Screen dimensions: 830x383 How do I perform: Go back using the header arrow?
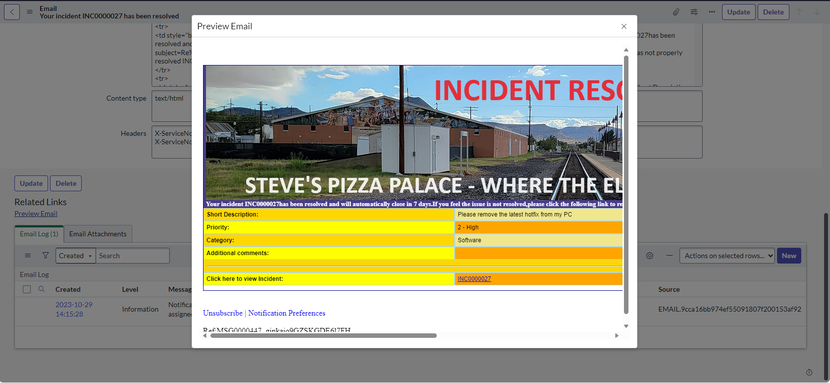click(12, 12)
